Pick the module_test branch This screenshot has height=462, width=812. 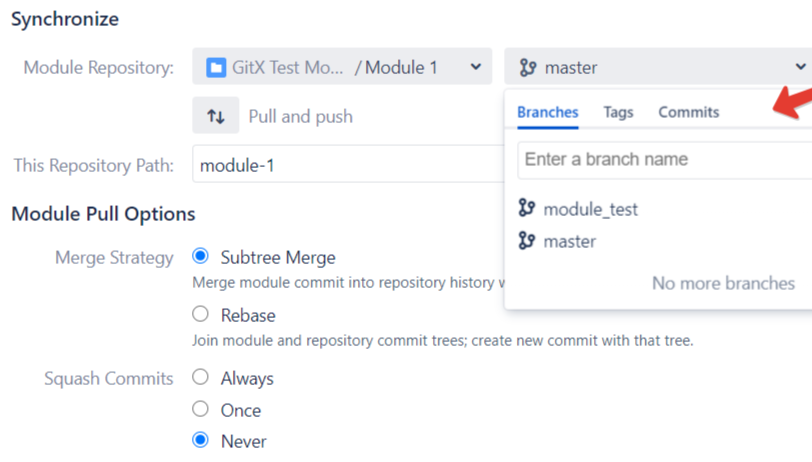590,209
